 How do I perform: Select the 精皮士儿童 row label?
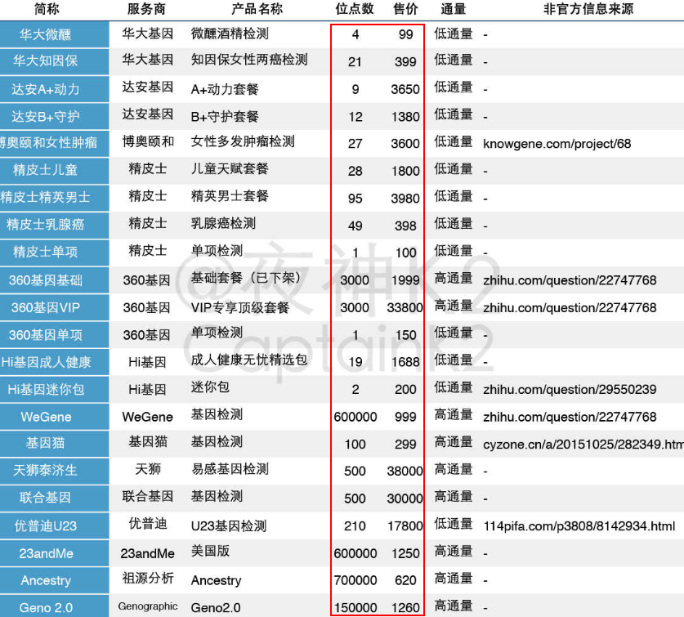point(55,171)
